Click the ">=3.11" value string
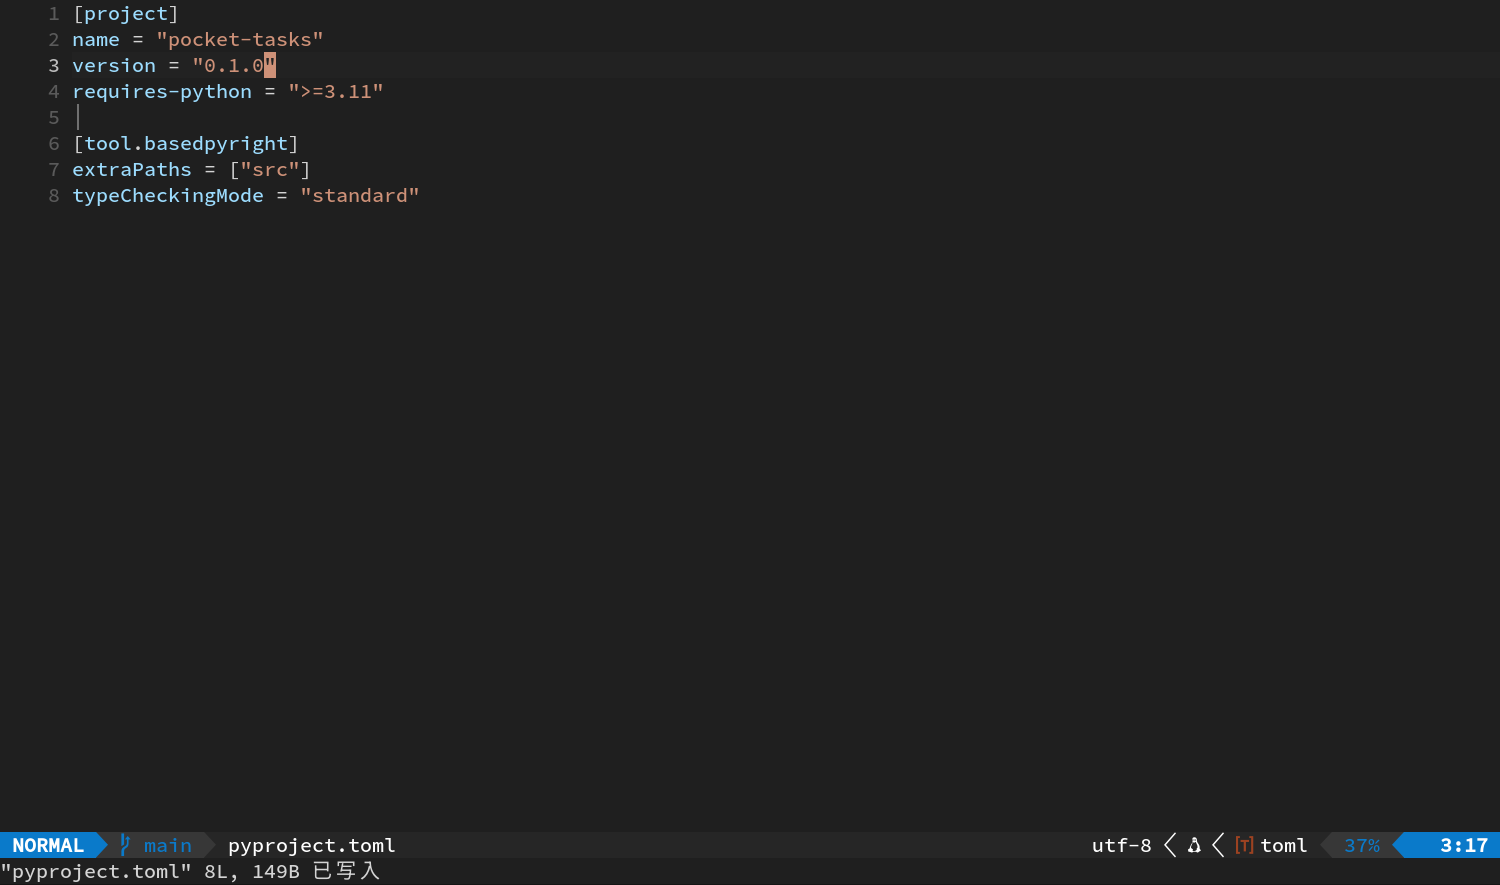Viewport: 1500px width, 885px height. coord(336,92)
